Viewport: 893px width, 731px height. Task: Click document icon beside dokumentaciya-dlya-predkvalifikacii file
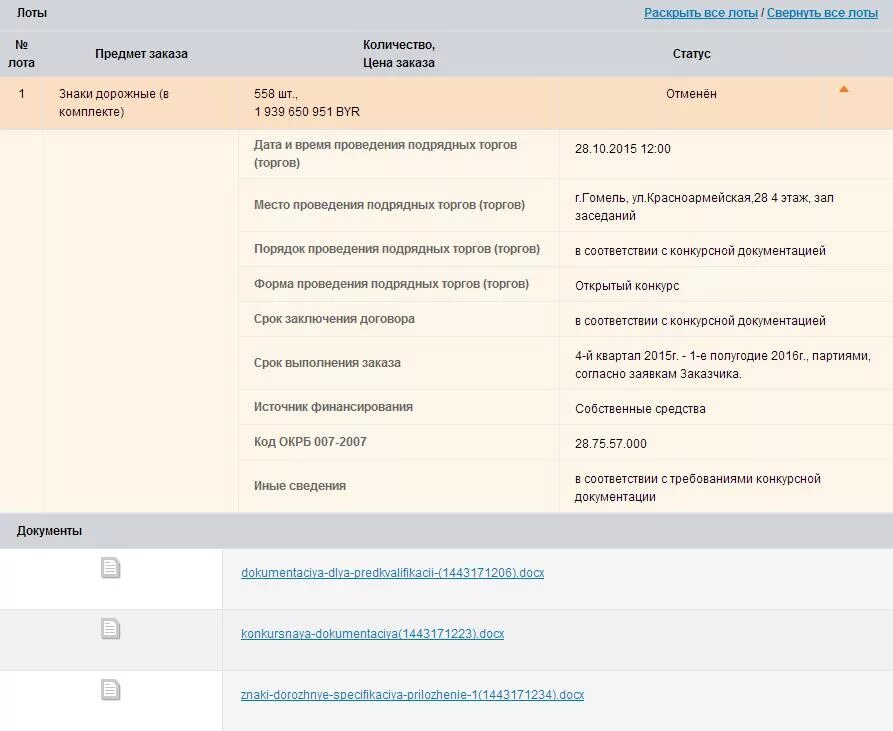(110, 568)
